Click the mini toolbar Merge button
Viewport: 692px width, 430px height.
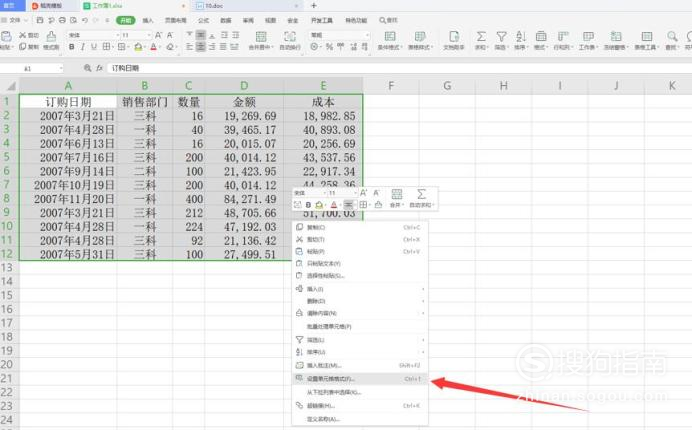click(396, 198)
